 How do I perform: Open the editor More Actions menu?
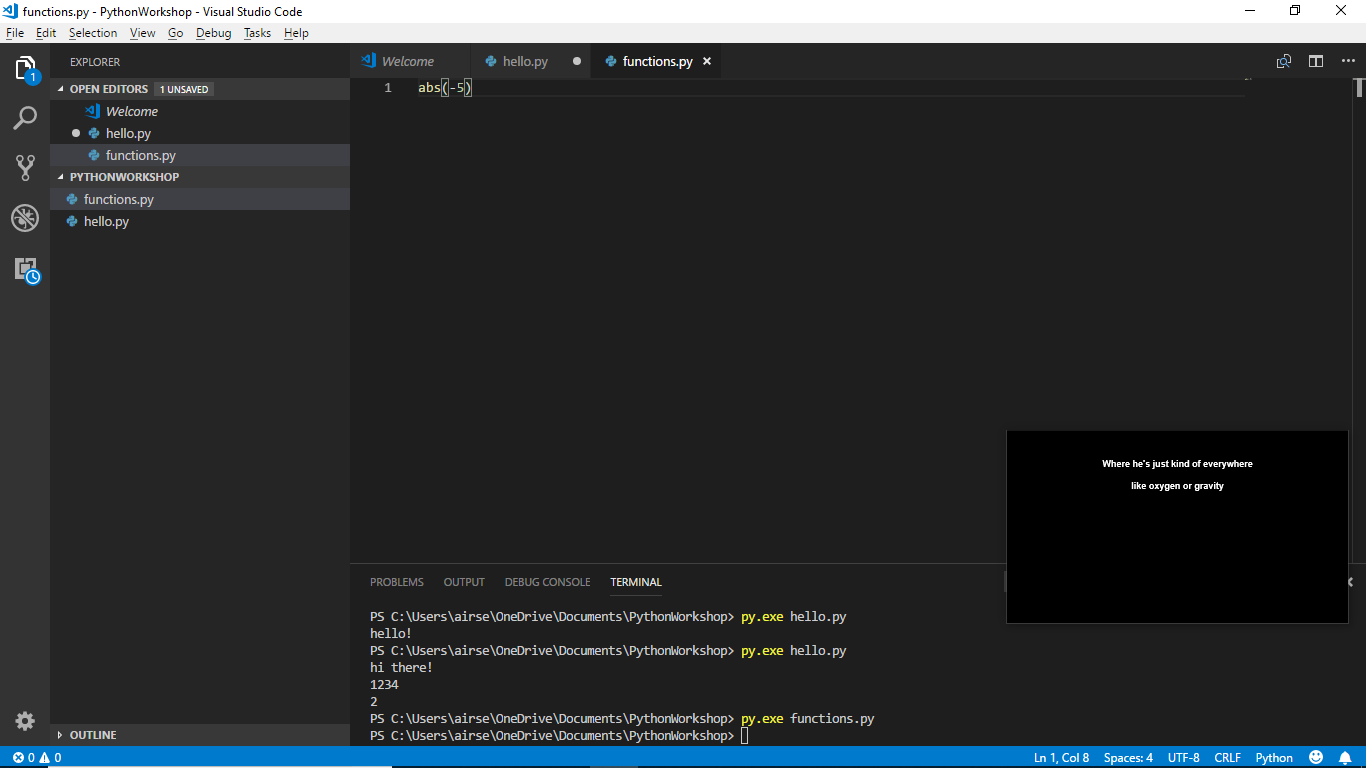click(1348, 61)
